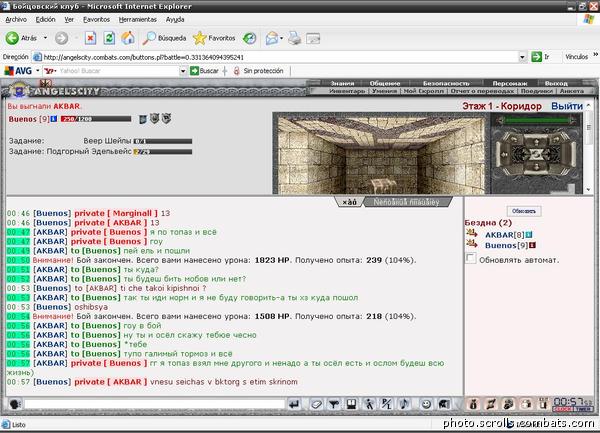Click the Выйти exit link

[567, 106]
